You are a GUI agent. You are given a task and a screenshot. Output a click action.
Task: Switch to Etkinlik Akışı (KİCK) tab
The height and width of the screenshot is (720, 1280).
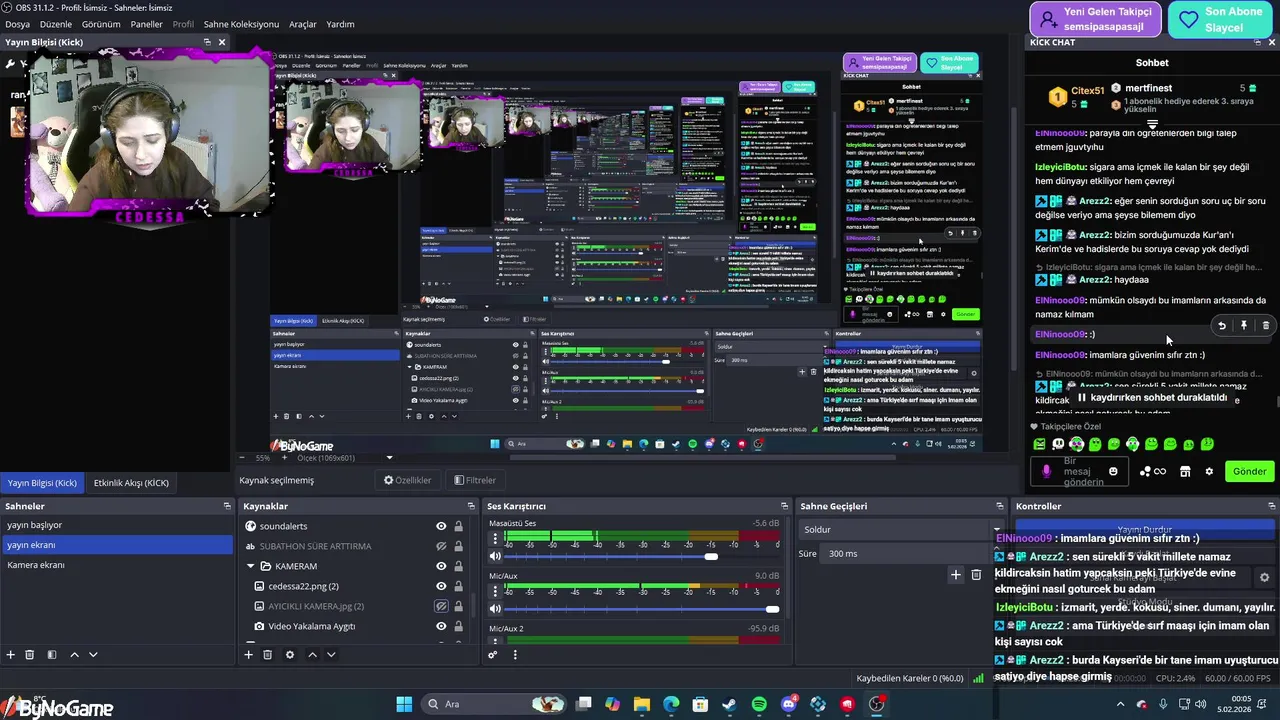(131, 483)
